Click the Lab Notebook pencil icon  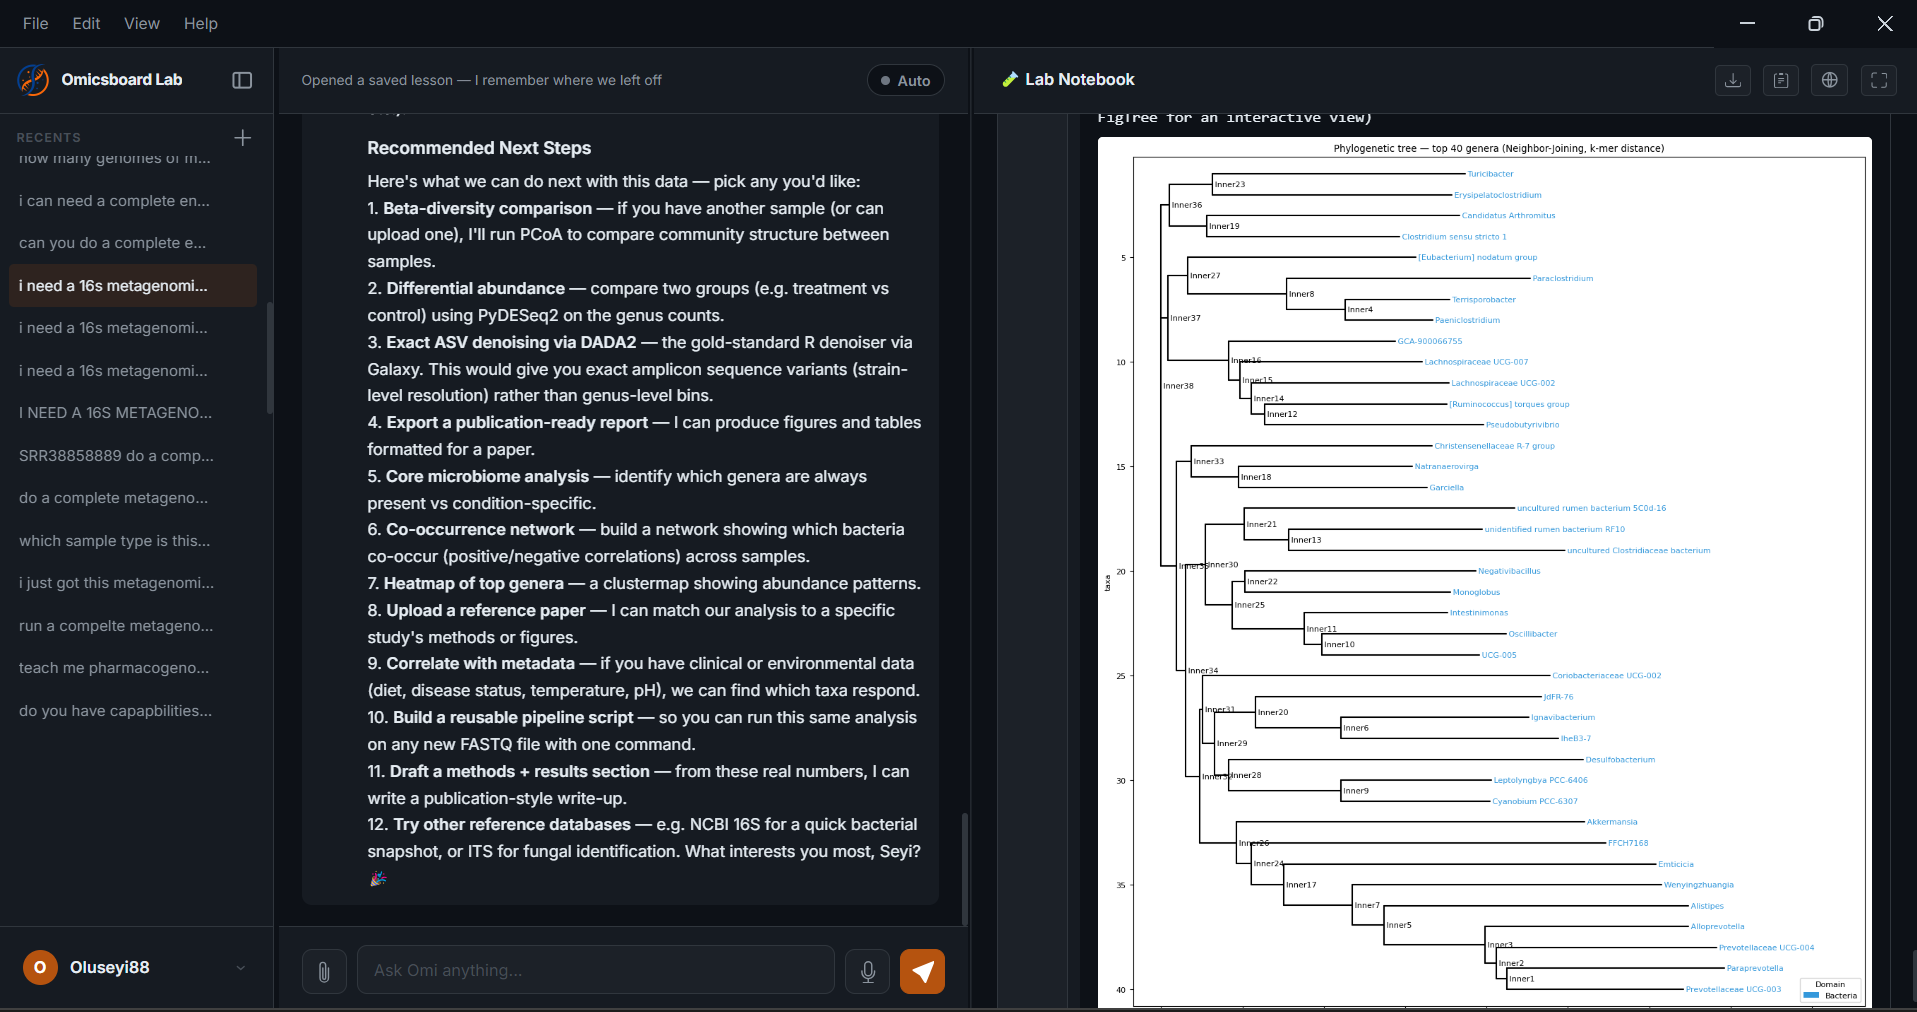(x=1009, y=80)
